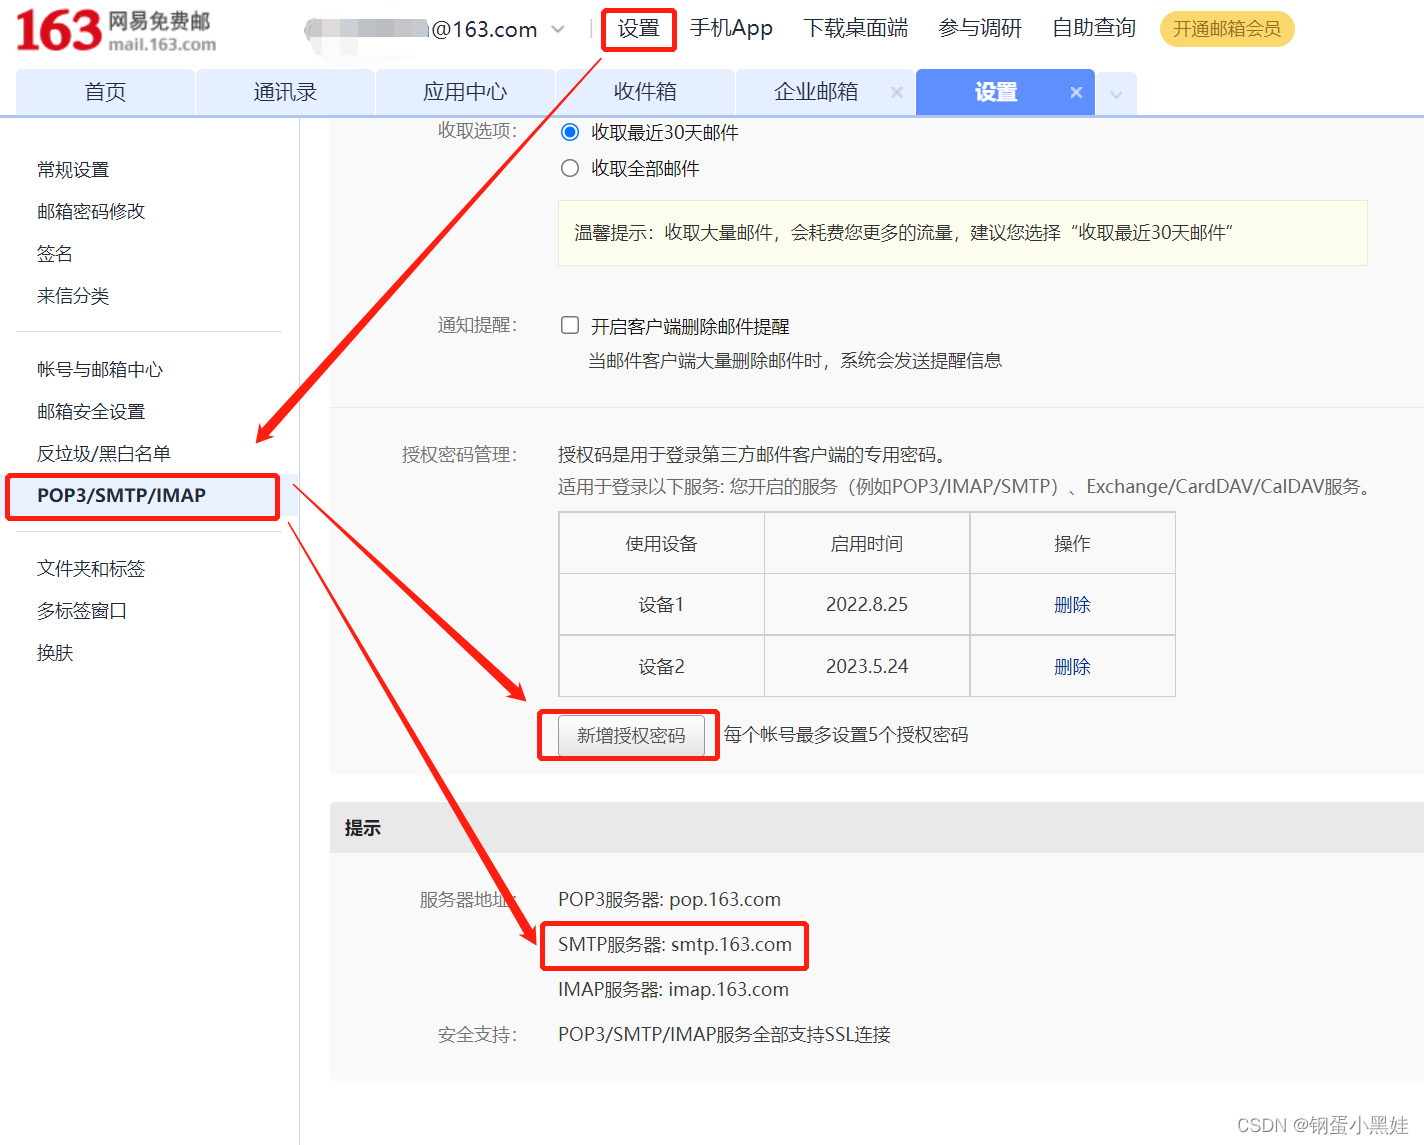Delete authorization for 设备1
The height and width of the screenshot is (1145, 1424).
[x=1072, y=605]
